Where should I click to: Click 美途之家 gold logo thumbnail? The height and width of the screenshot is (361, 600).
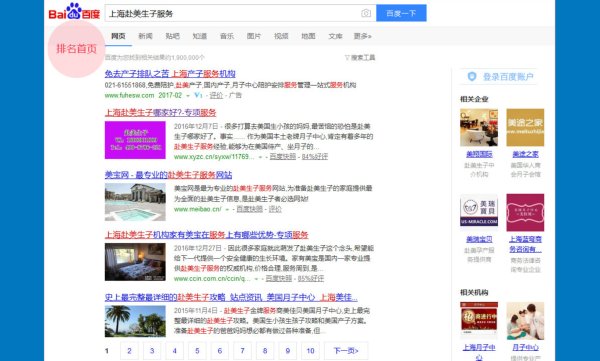click(x=525, y=127)
